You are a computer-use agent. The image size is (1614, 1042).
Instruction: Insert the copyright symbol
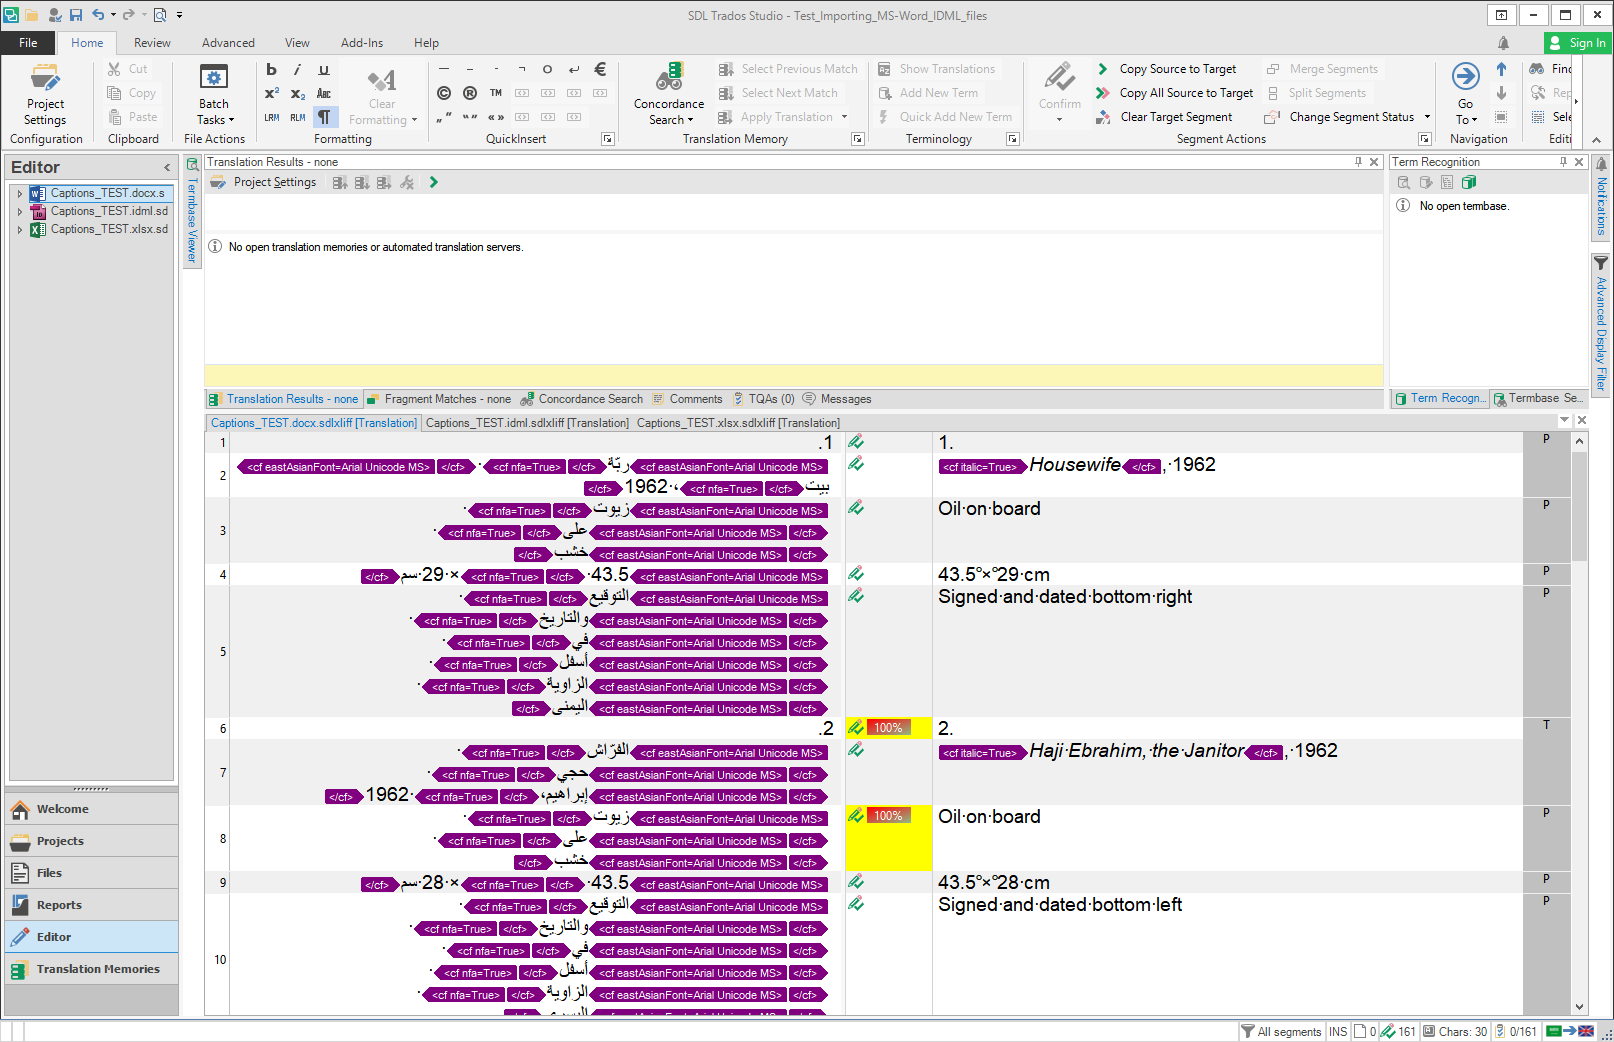444,93
